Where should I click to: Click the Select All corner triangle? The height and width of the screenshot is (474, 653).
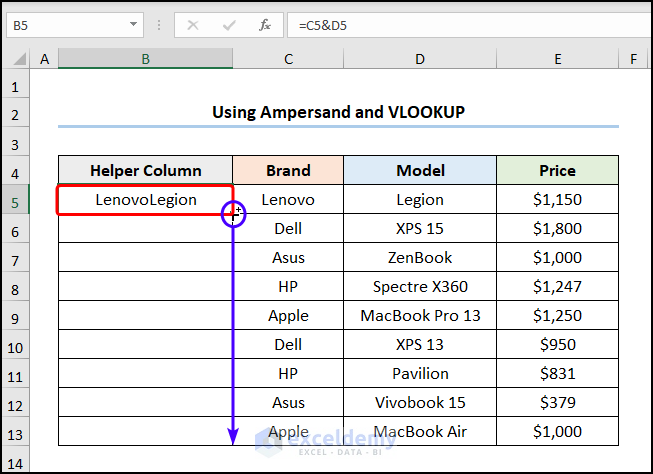(19, 59)
